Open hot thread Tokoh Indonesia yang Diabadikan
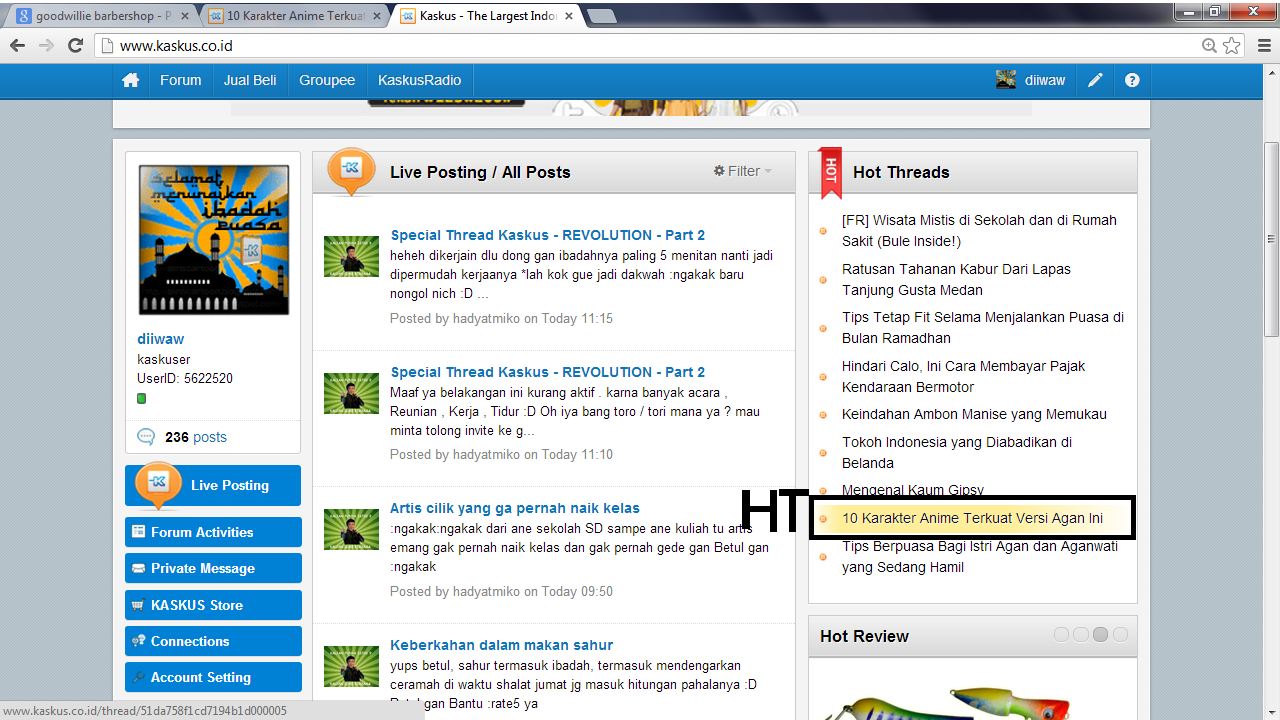This screenshot has width=1280, height=720. [x=957, y=452]
